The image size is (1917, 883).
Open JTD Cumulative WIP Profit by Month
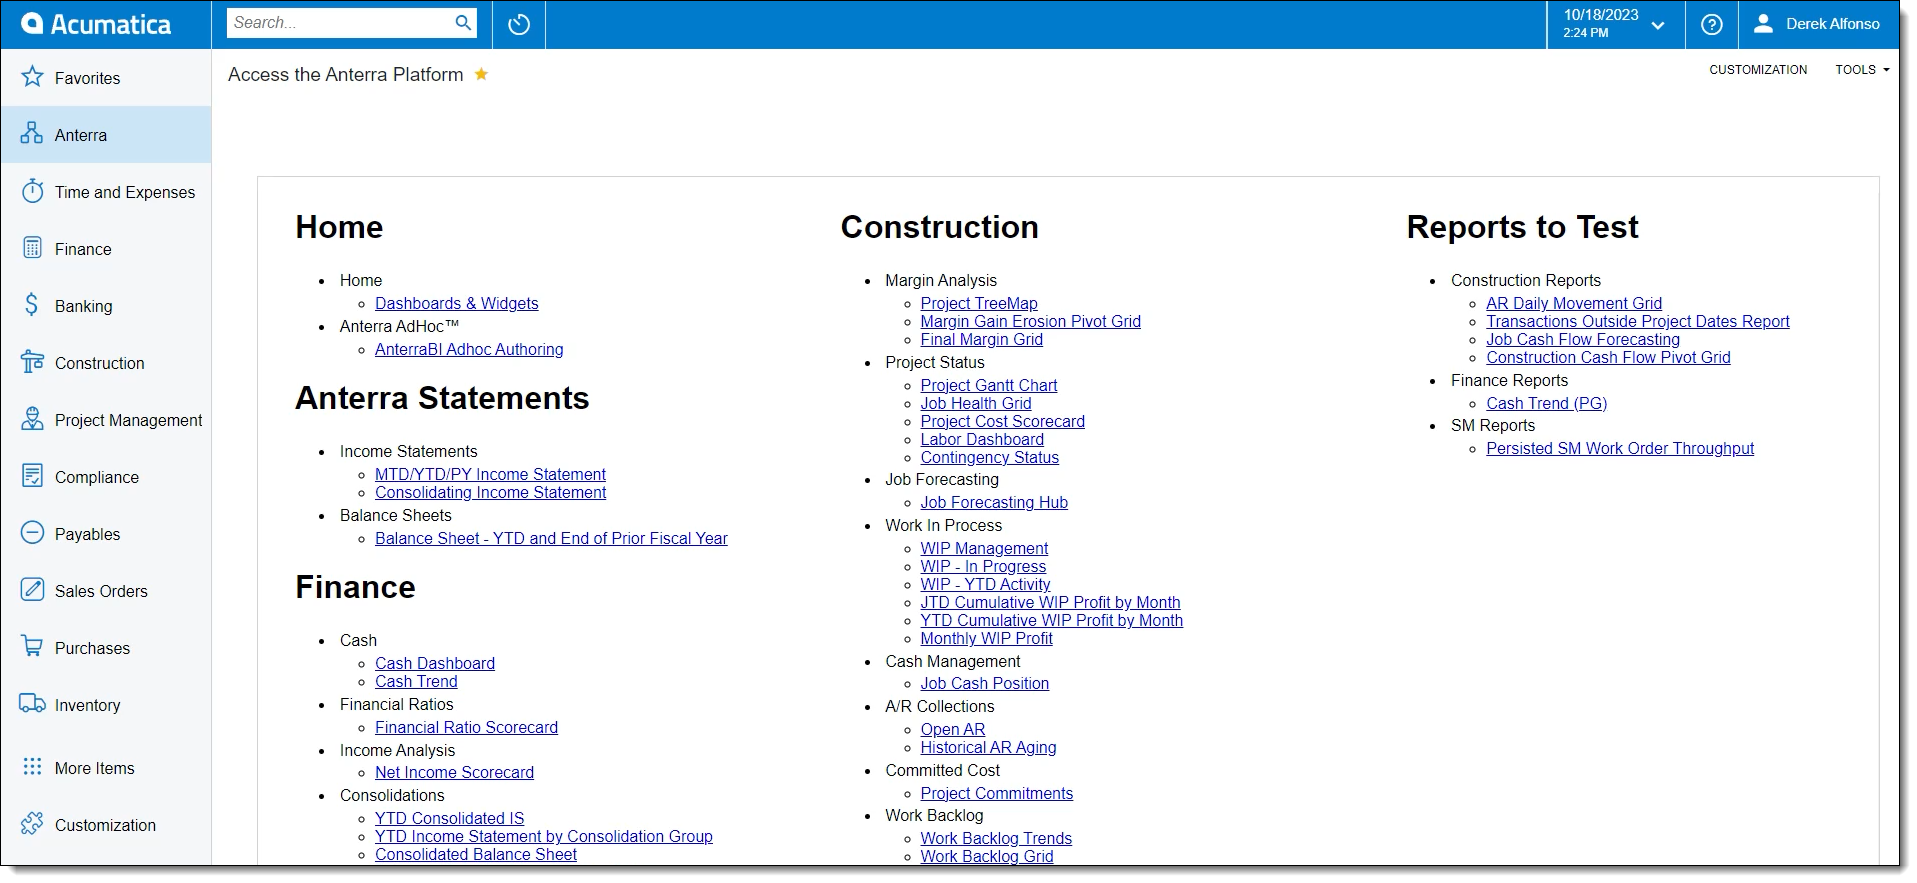tap(1050, 602)
